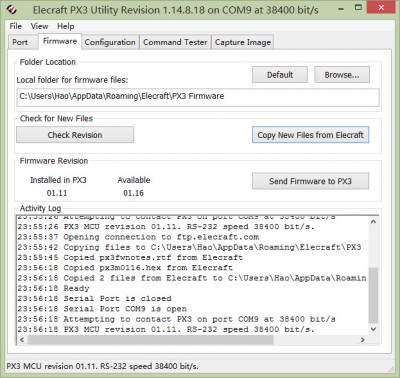Open the View menu

tap(39, 26)
